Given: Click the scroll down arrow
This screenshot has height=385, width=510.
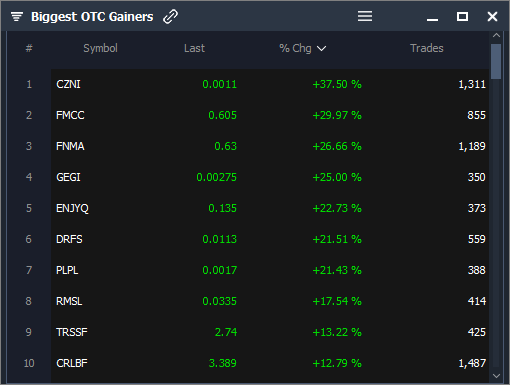Looking at the screenshot, I should [x=496, y=376].
